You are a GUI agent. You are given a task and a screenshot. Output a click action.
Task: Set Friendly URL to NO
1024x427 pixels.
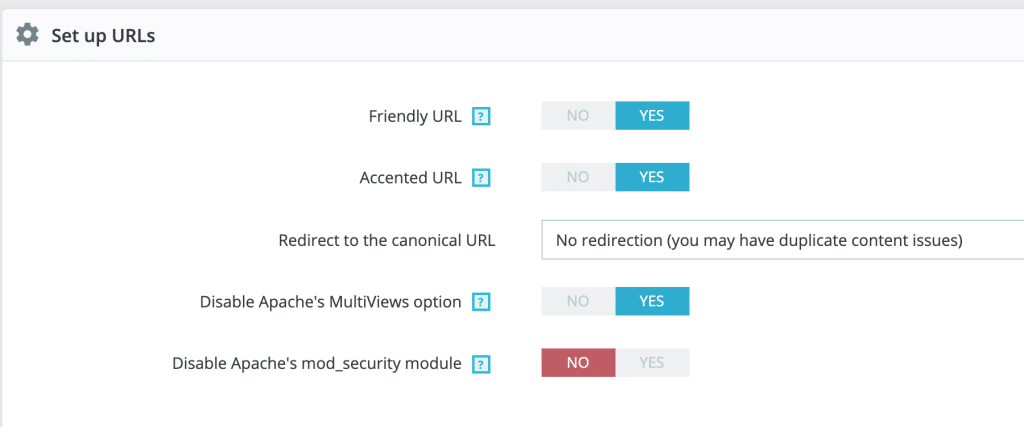click(578, 116)
